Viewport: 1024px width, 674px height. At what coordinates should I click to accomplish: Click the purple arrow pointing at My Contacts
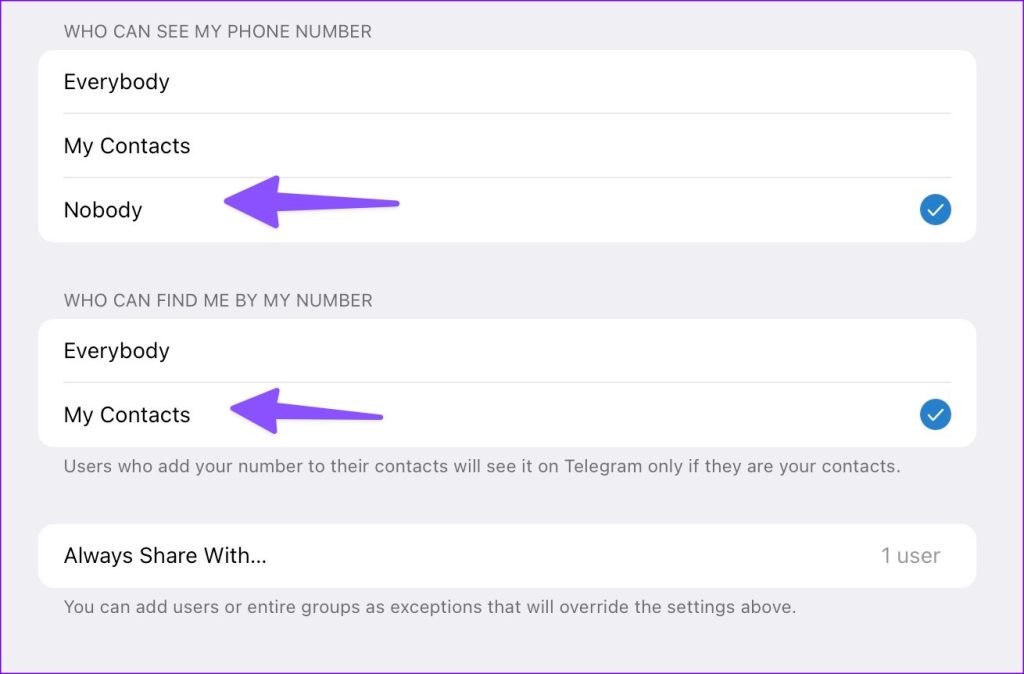click(306, 411)
